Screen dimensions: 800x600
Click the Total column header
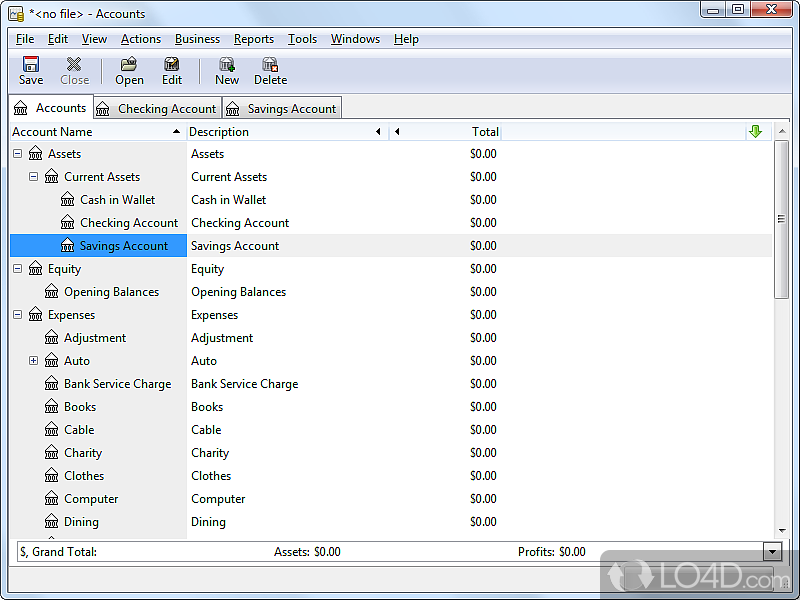point(445,132)
